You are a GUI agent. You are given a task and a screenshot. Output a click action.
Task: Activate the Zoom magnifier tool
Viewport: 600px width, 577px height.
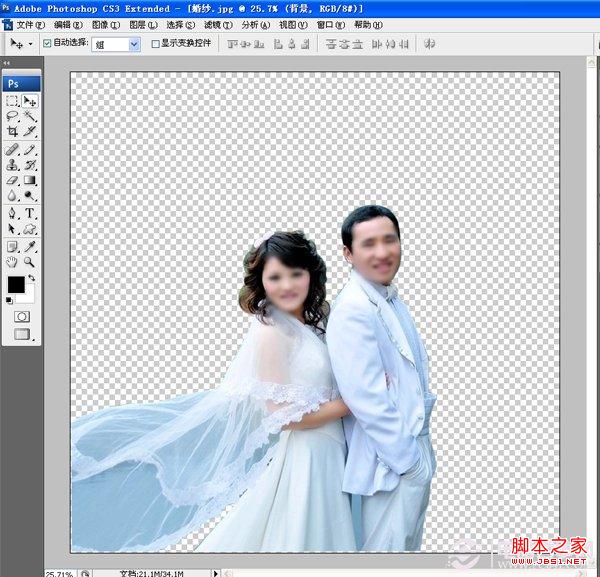(x=30, y=261)
